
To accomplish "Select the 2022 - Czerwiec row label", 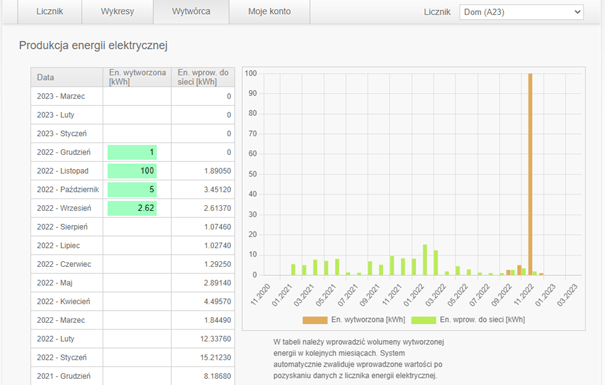I will point(64,264).
